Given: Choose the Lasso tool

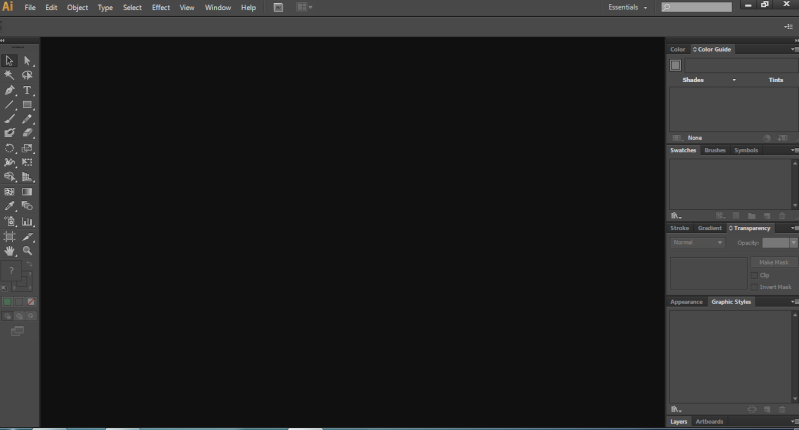Looking at the screenshot, I should (27, 75).
